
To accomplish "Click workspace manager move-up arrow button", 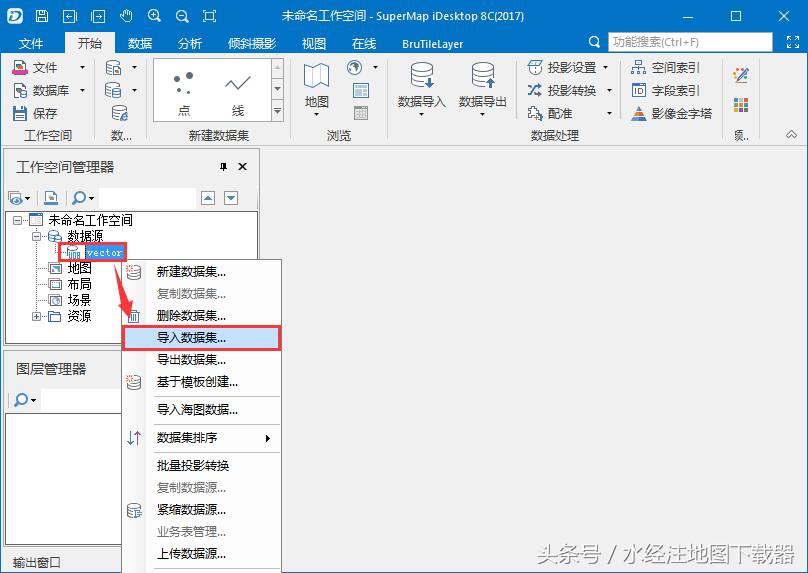I will point(208,198).
